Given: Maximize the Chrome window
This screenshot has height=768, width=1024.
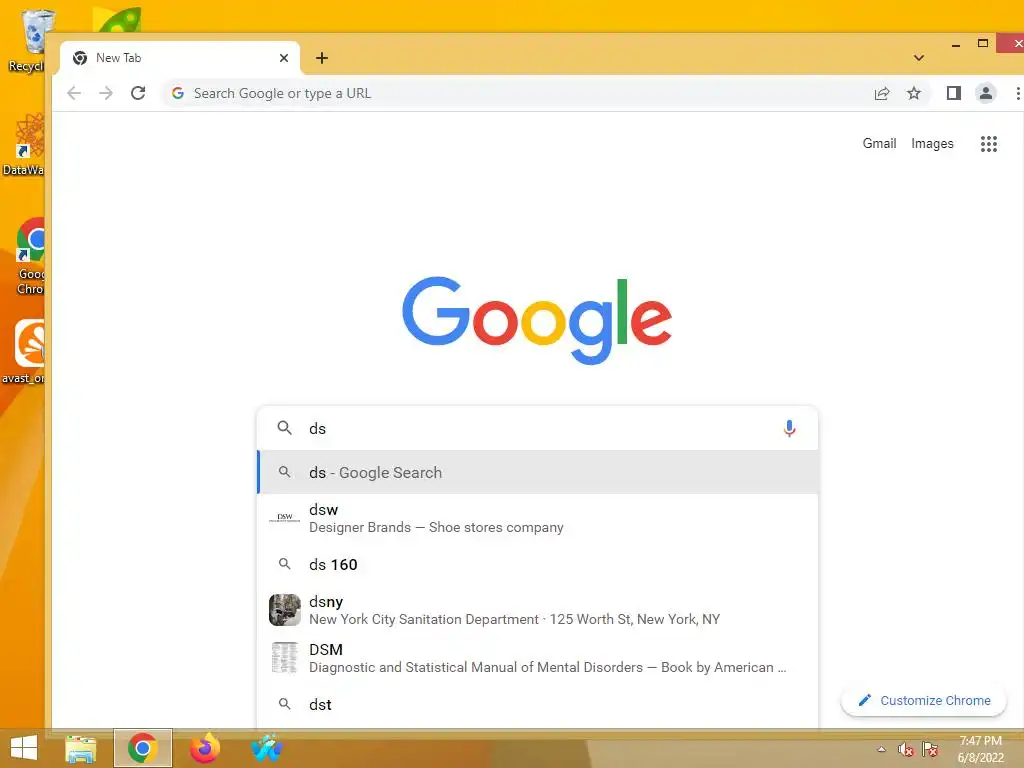Looking at the screenshot, I should (x=983, y=44).
